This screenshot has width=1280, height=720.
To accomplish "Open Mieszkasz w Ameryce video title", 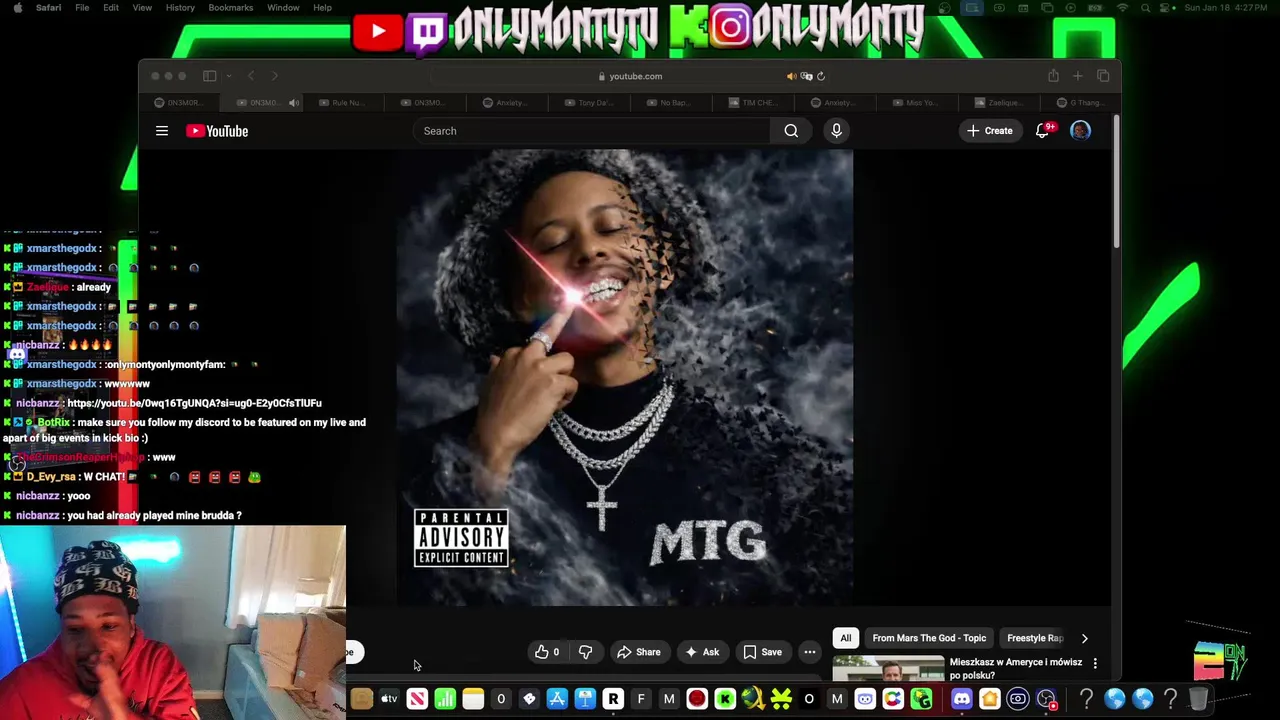I will click(x=1016, y=668).
